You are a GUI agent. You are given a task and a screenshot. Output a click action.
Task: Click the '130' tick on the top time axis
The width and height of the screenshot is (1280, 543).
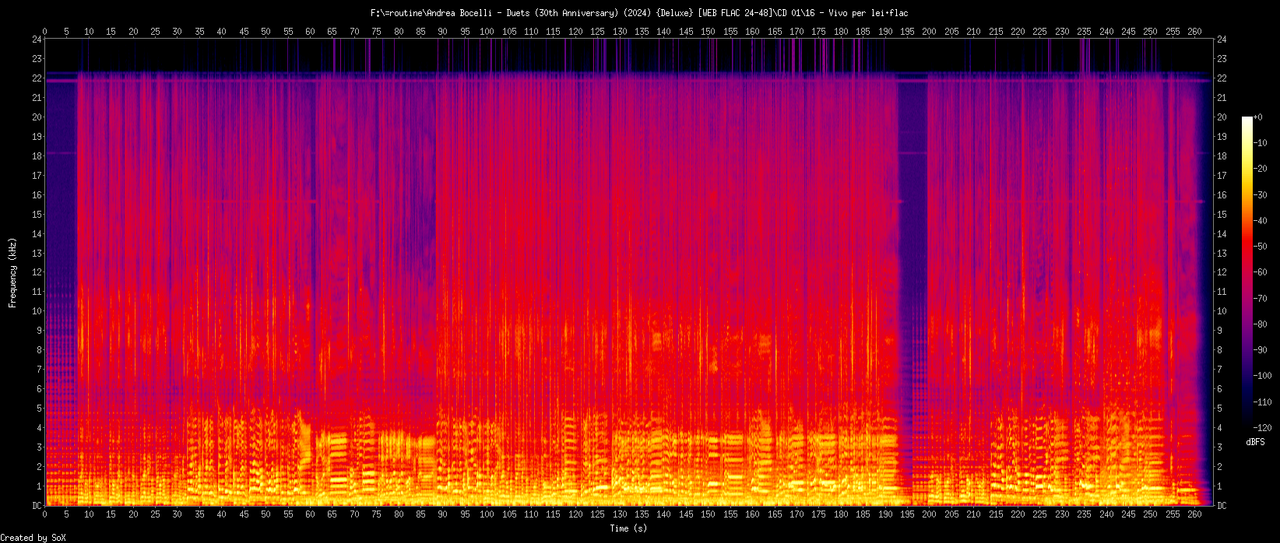tap(620, 31)
